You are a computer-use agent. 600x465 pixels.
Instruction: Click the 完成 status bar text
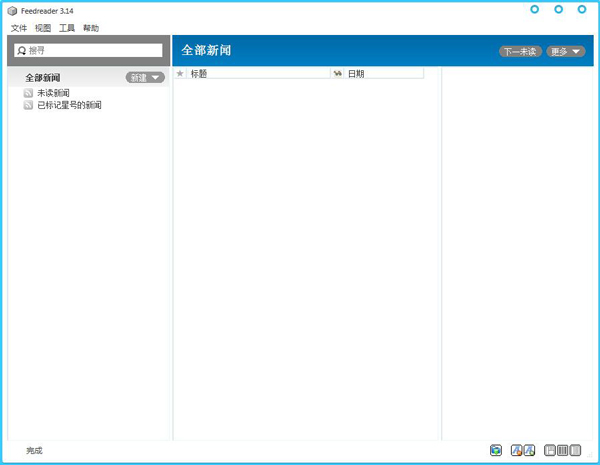click(x=34, y=450)
